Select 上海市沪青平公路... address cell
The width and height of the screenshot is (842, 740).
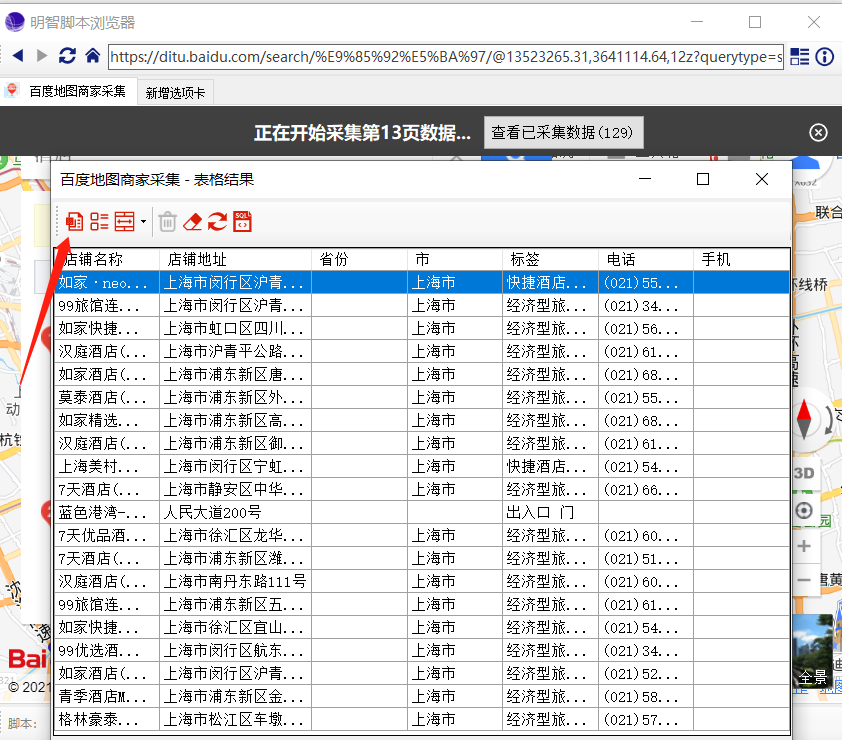click(235, 351)
